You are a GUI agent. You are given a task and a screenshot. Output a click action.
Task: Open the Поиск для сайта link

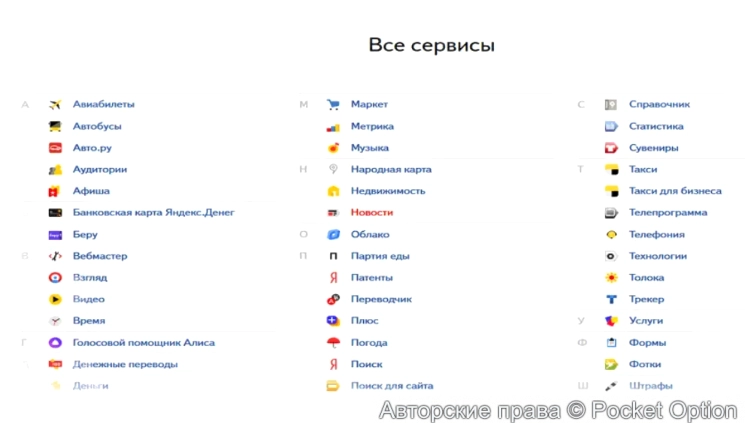[392, 385]
